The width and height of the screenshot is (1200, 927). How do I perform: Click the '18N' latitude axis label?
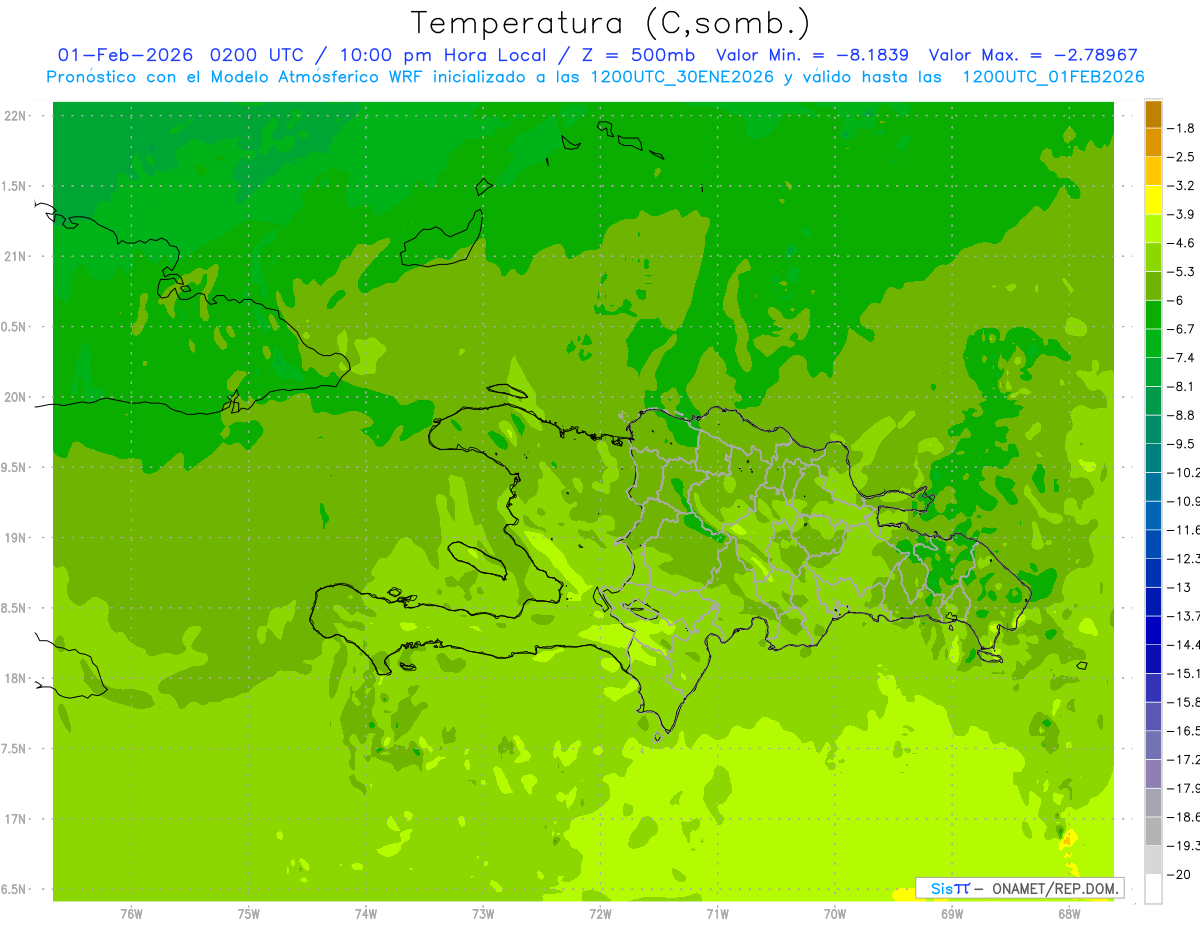click(14, 678)
